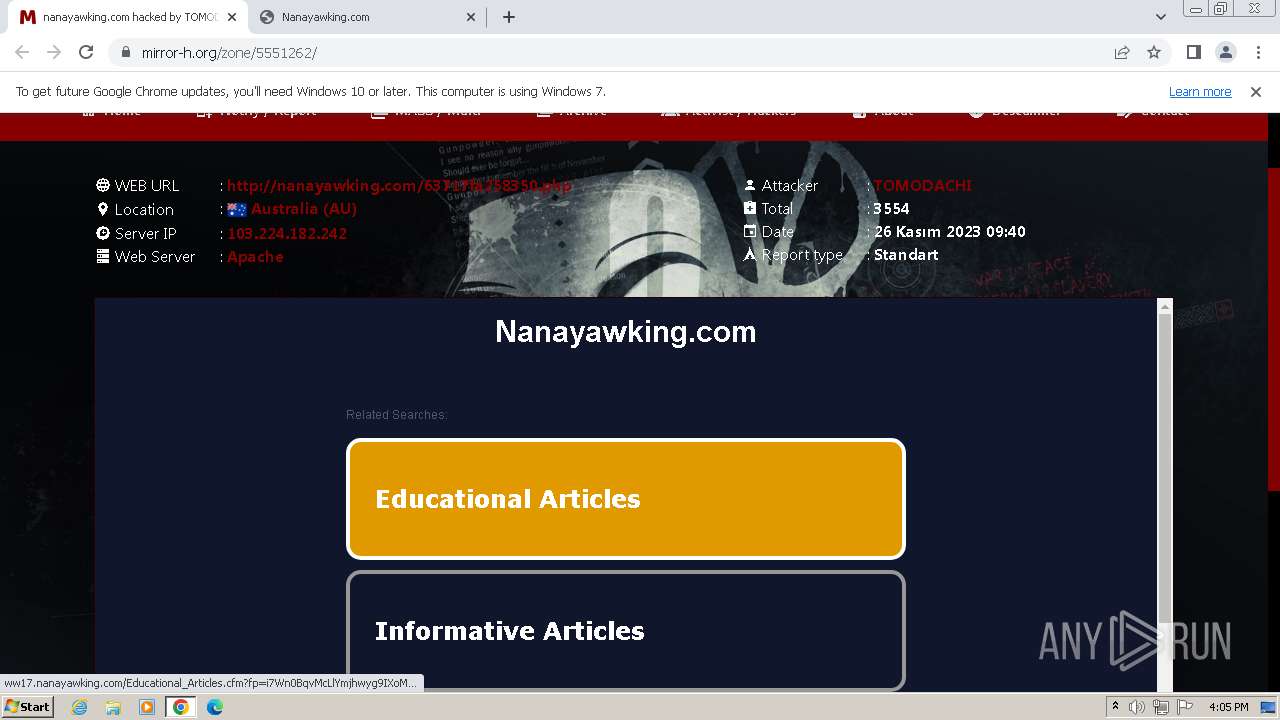Click the server IP 103.224.182.242 link
1280x720 pixels.
pos(287,233)
